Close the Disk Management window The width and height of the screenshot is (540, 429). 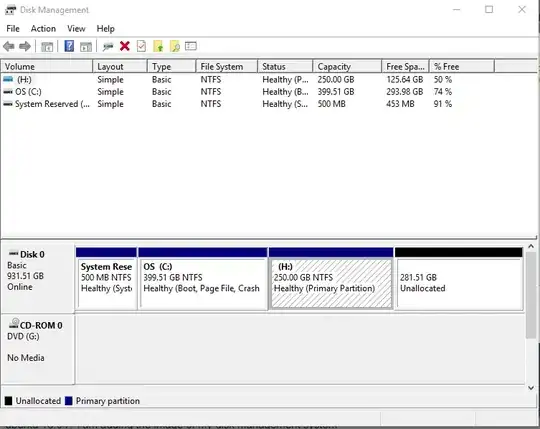click(522, 9)
